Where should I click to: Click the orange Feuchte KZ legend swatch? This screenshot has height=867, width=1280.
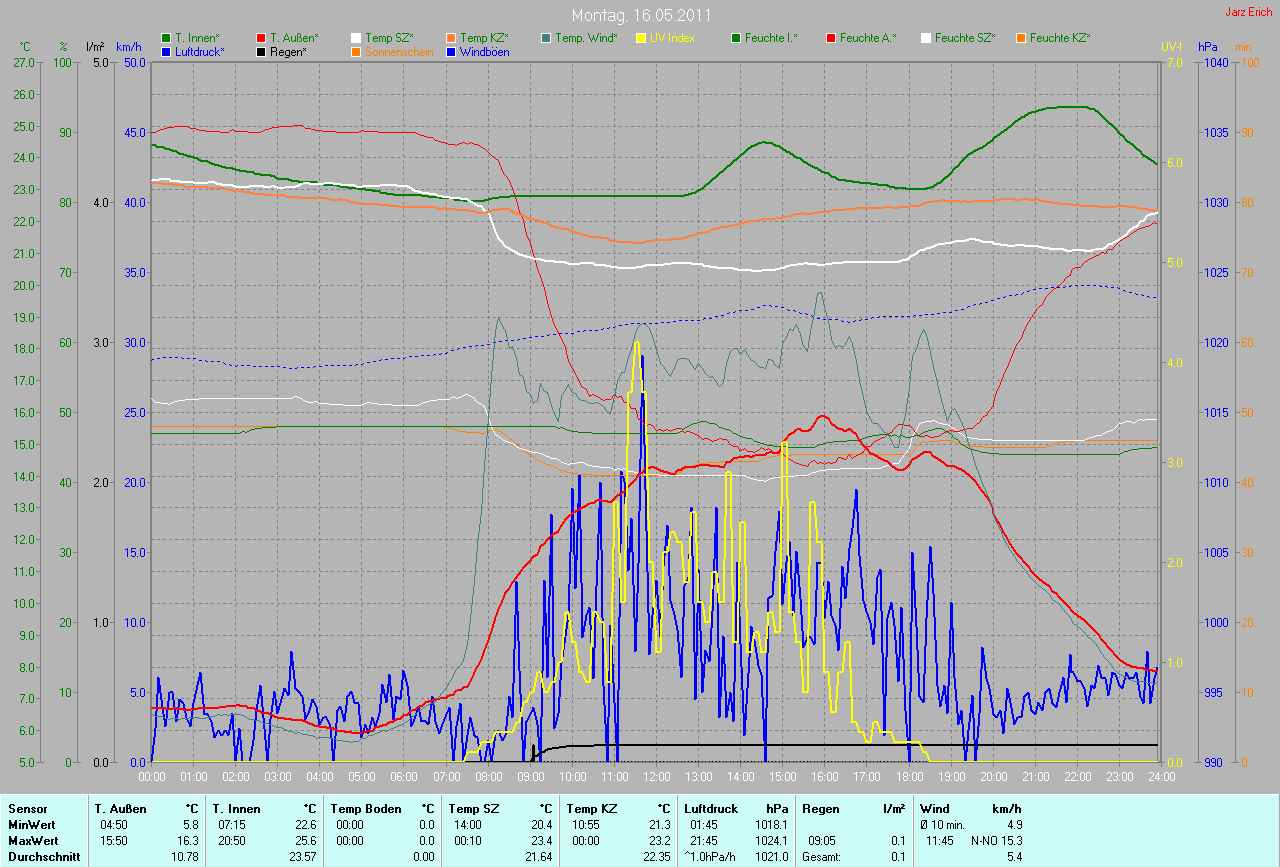coord(1021,38)
